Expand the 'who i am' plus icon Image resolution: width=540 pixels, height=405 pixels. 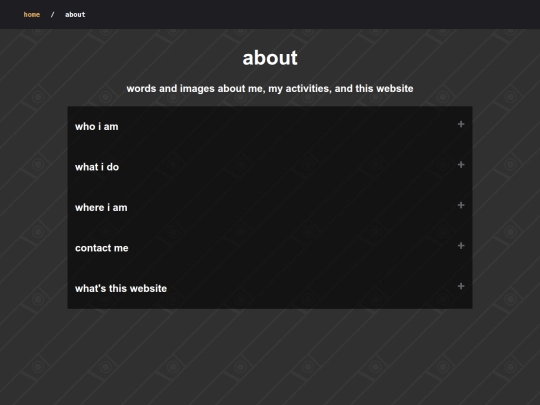(x=461, y=124)
